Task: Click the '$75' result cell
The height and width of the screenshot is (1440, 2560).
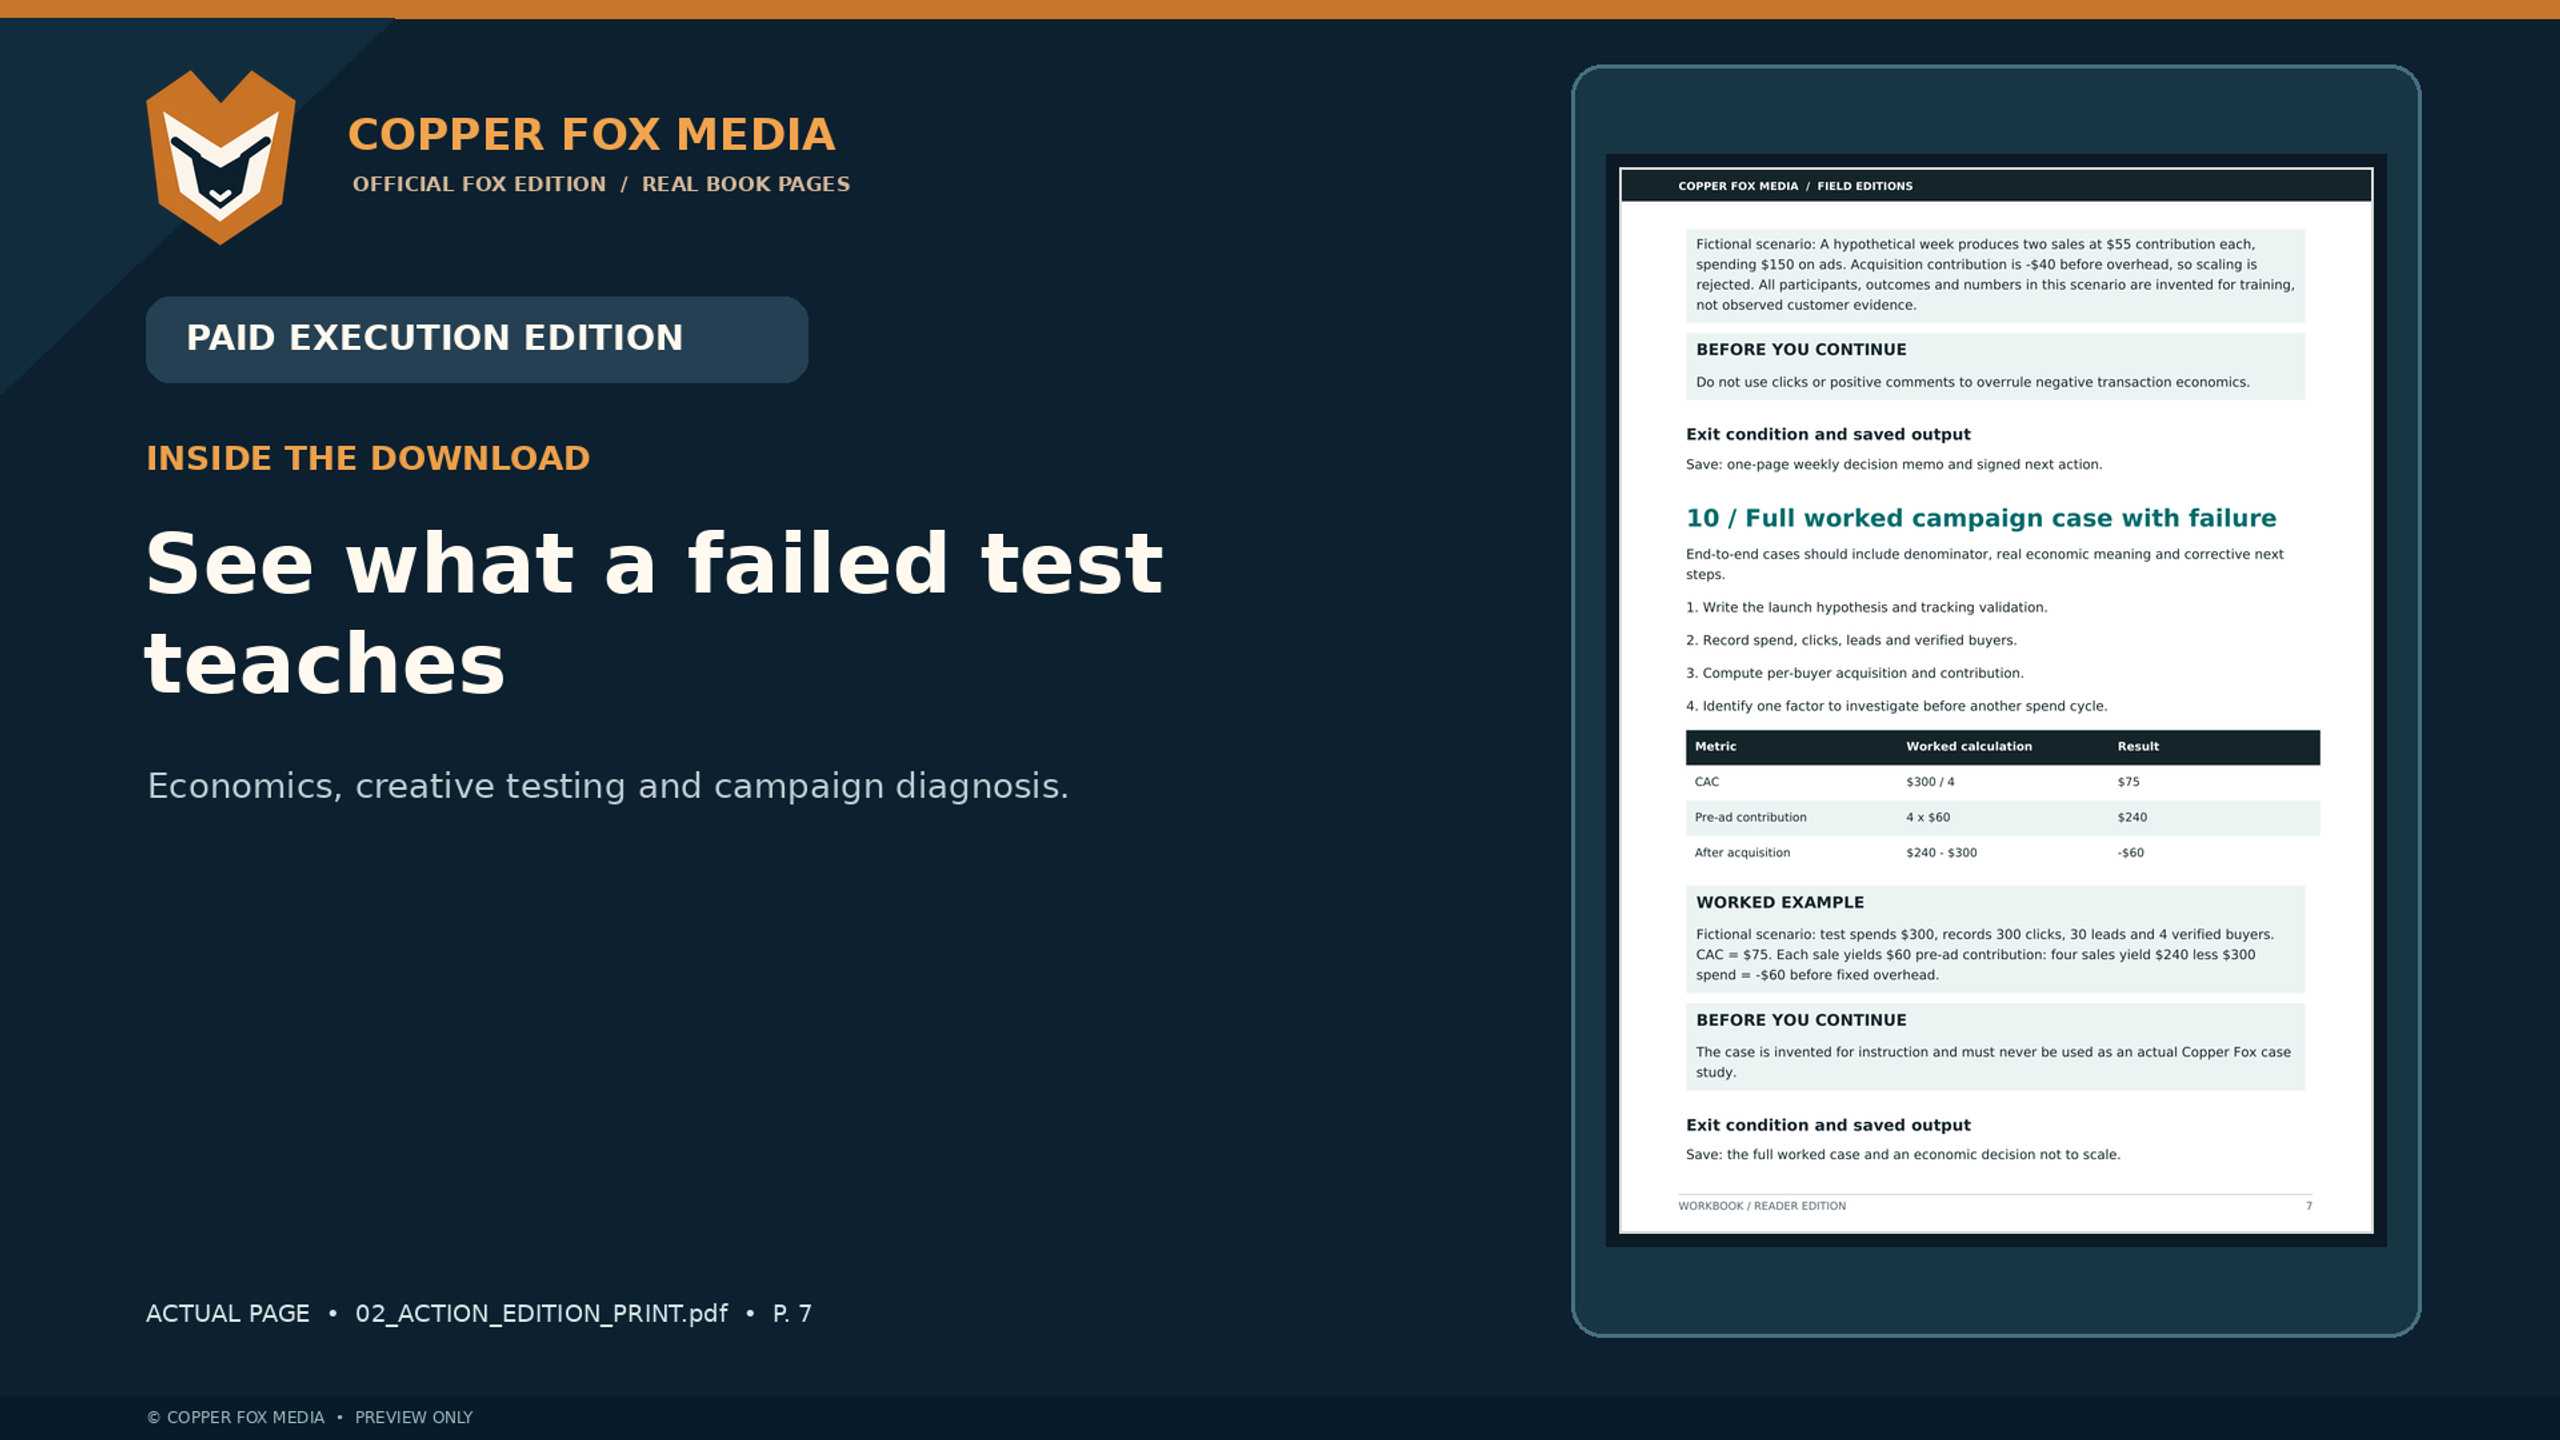Action: (x=2128, y=782)
